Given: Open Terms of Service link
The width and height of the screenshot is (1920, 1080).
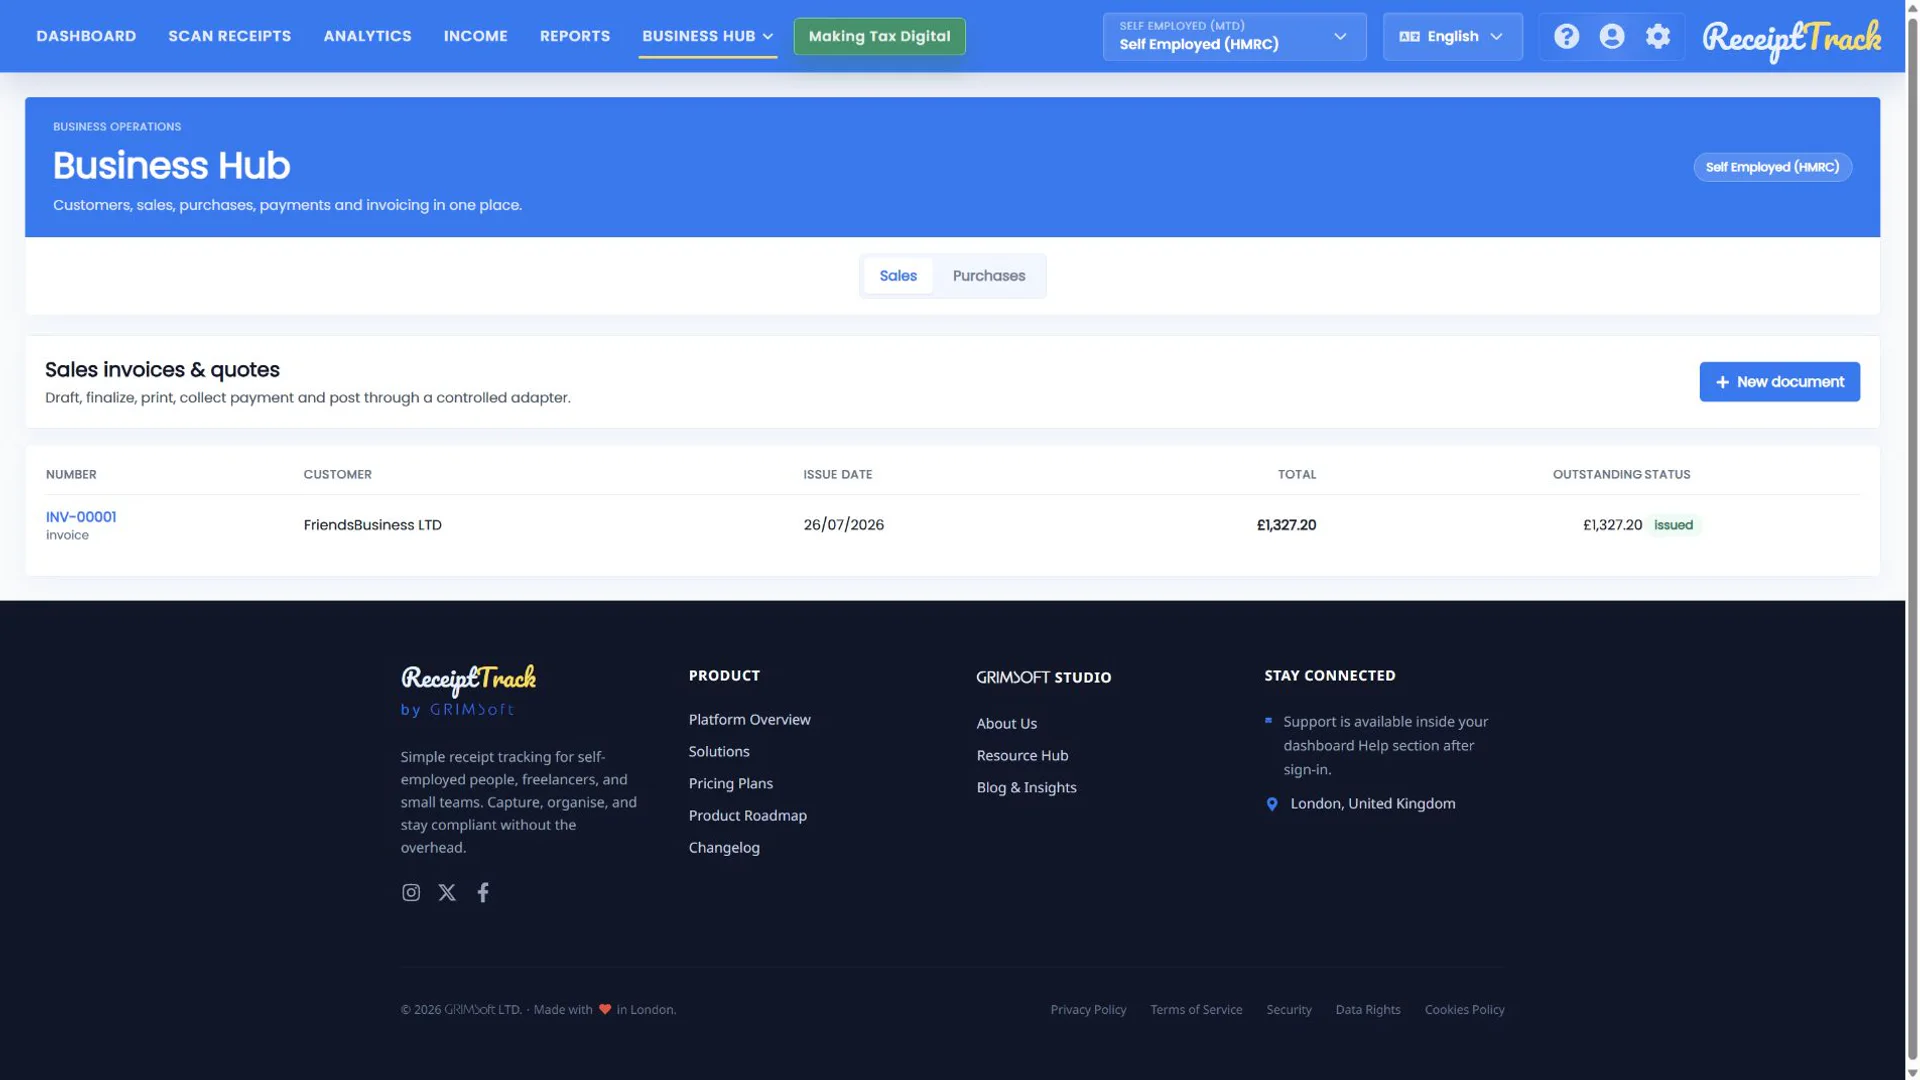Looking at the screenshot, I should (x=1196, y=1010).
